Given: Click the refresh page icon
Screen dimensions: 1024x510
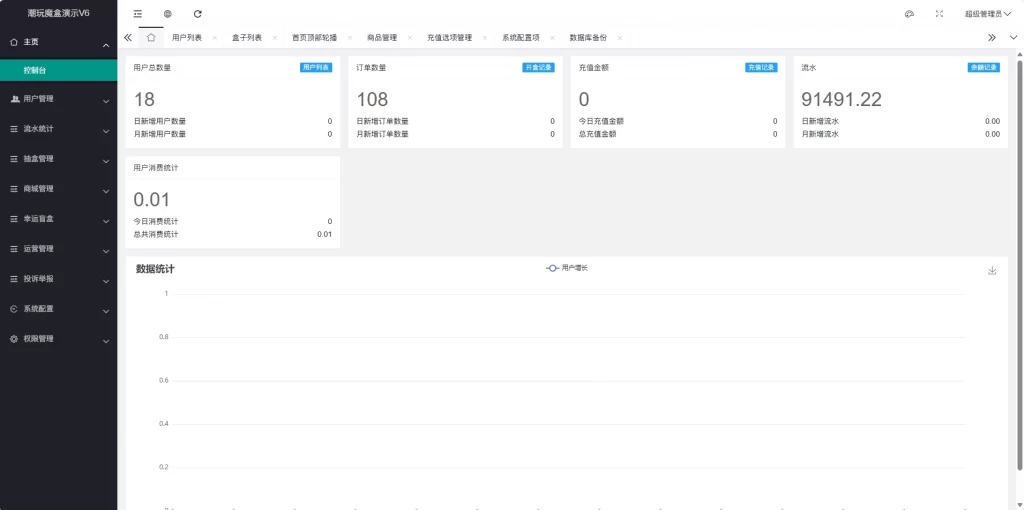Looking at the screenshot, I should [x=197, y=14].
